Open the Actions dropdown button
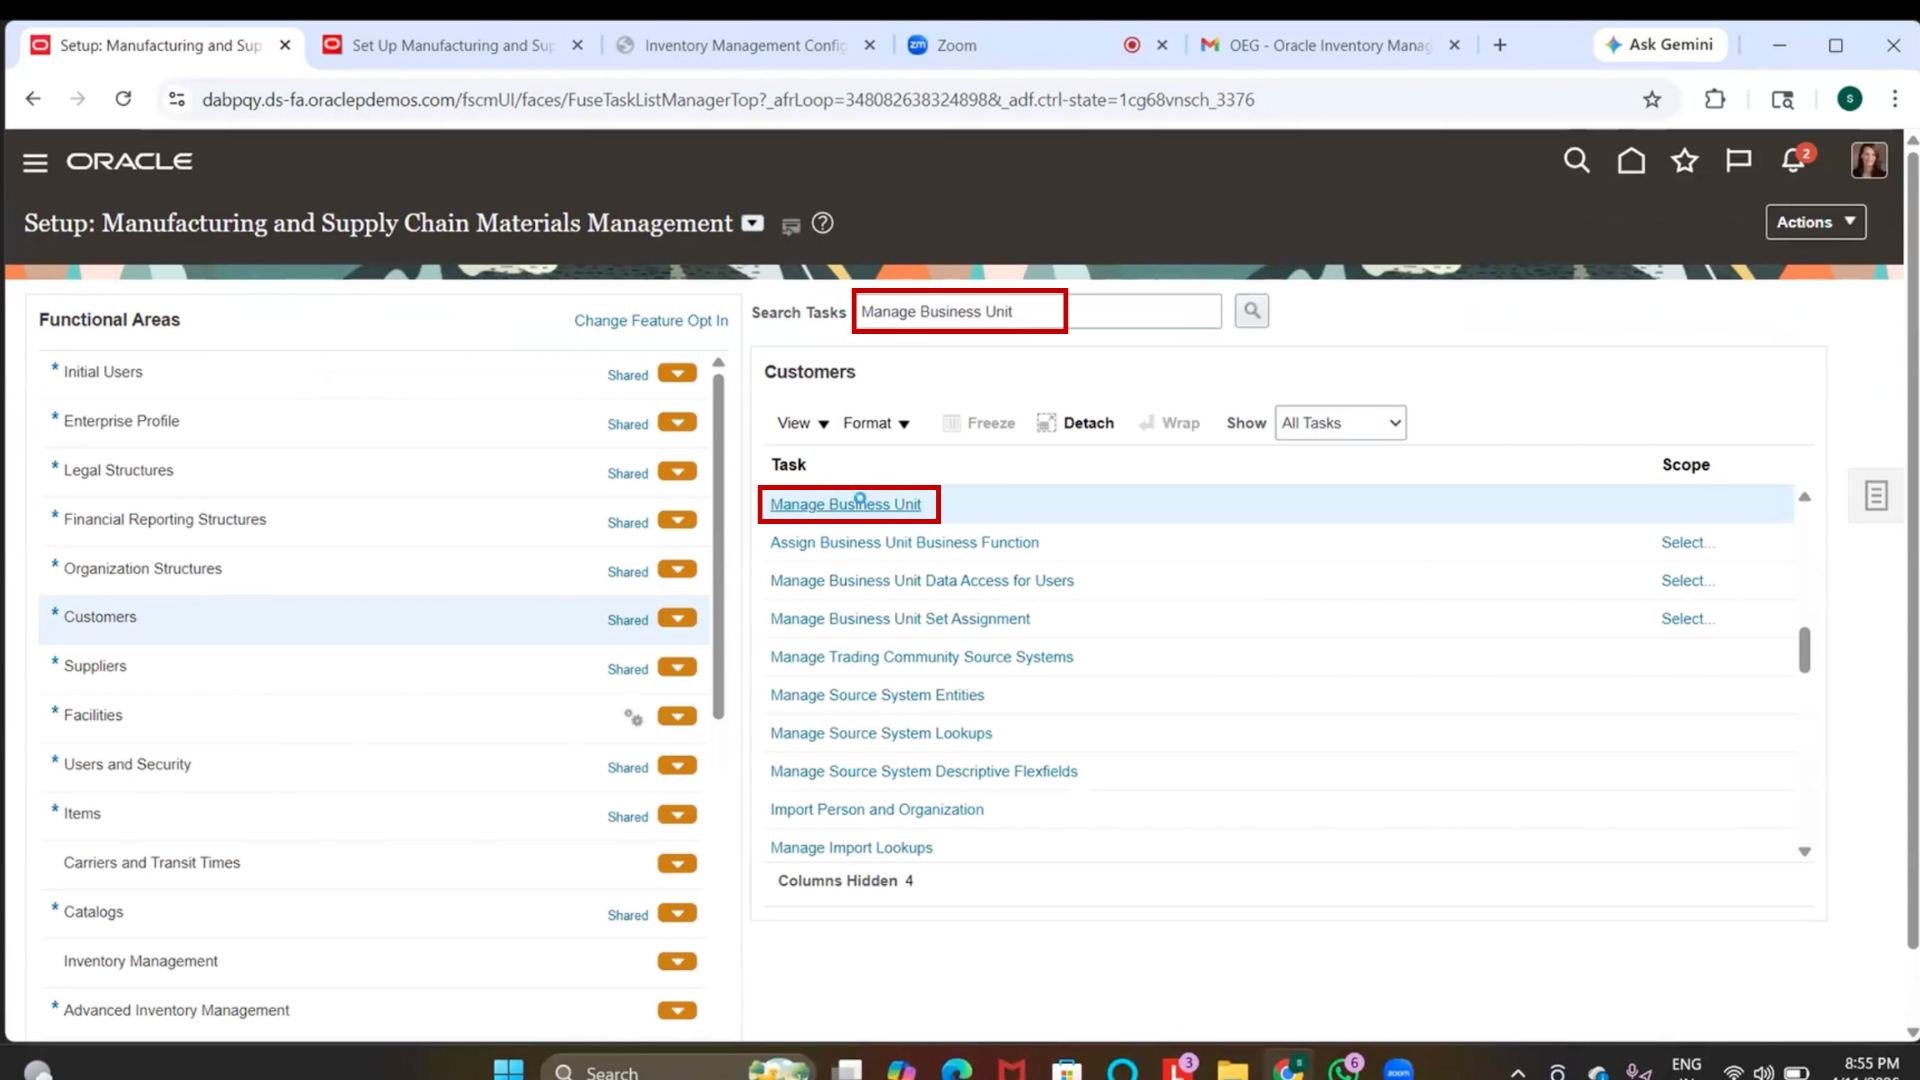1920x1080 pixels. pos(1815,222)
